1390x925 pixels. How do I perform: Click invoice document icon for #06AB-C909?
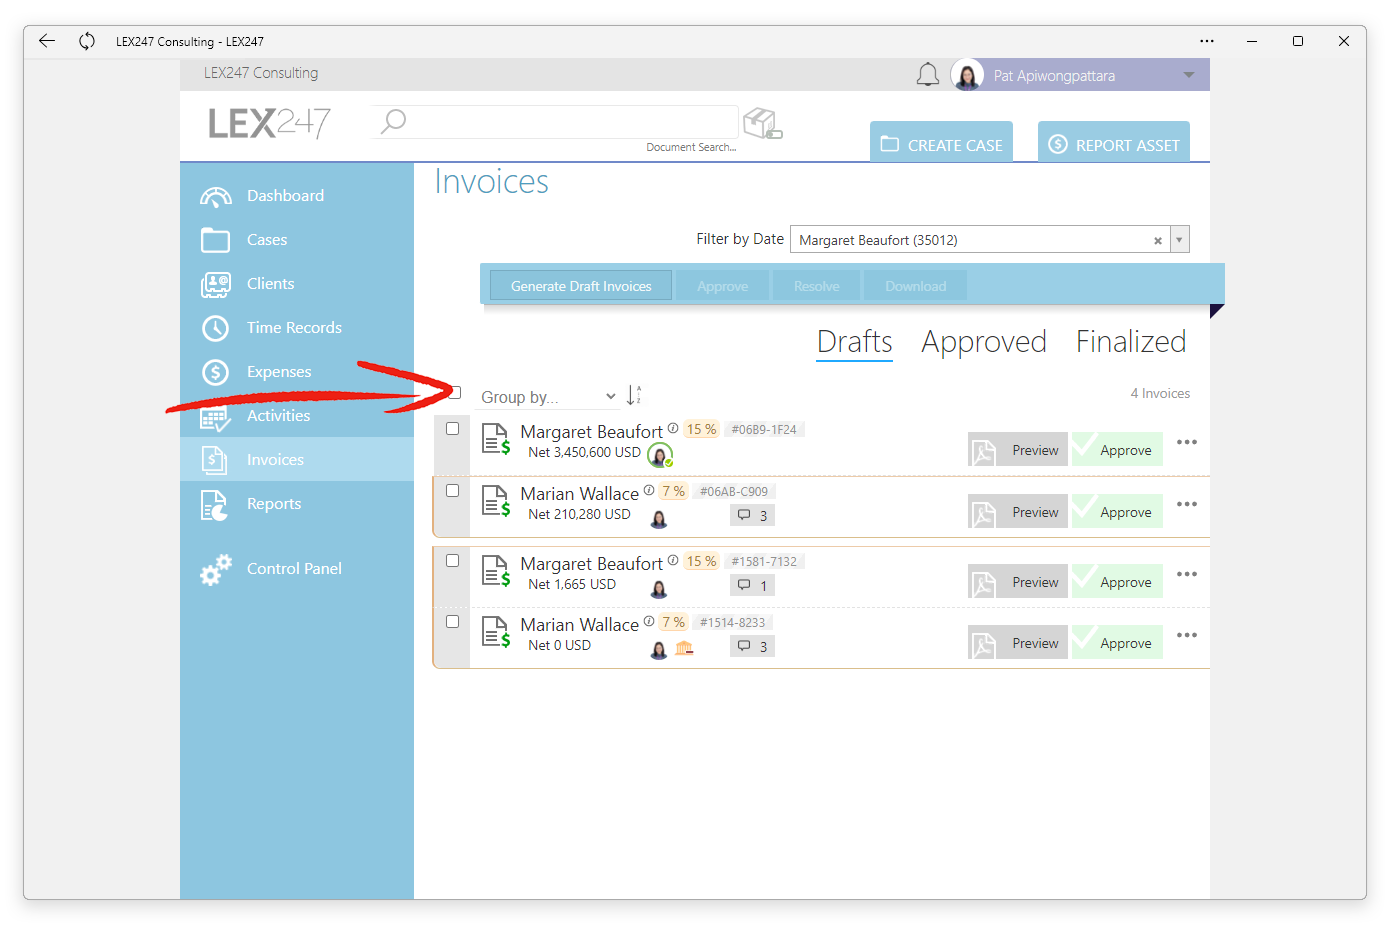pyautogui.click(x=496, y=500)
